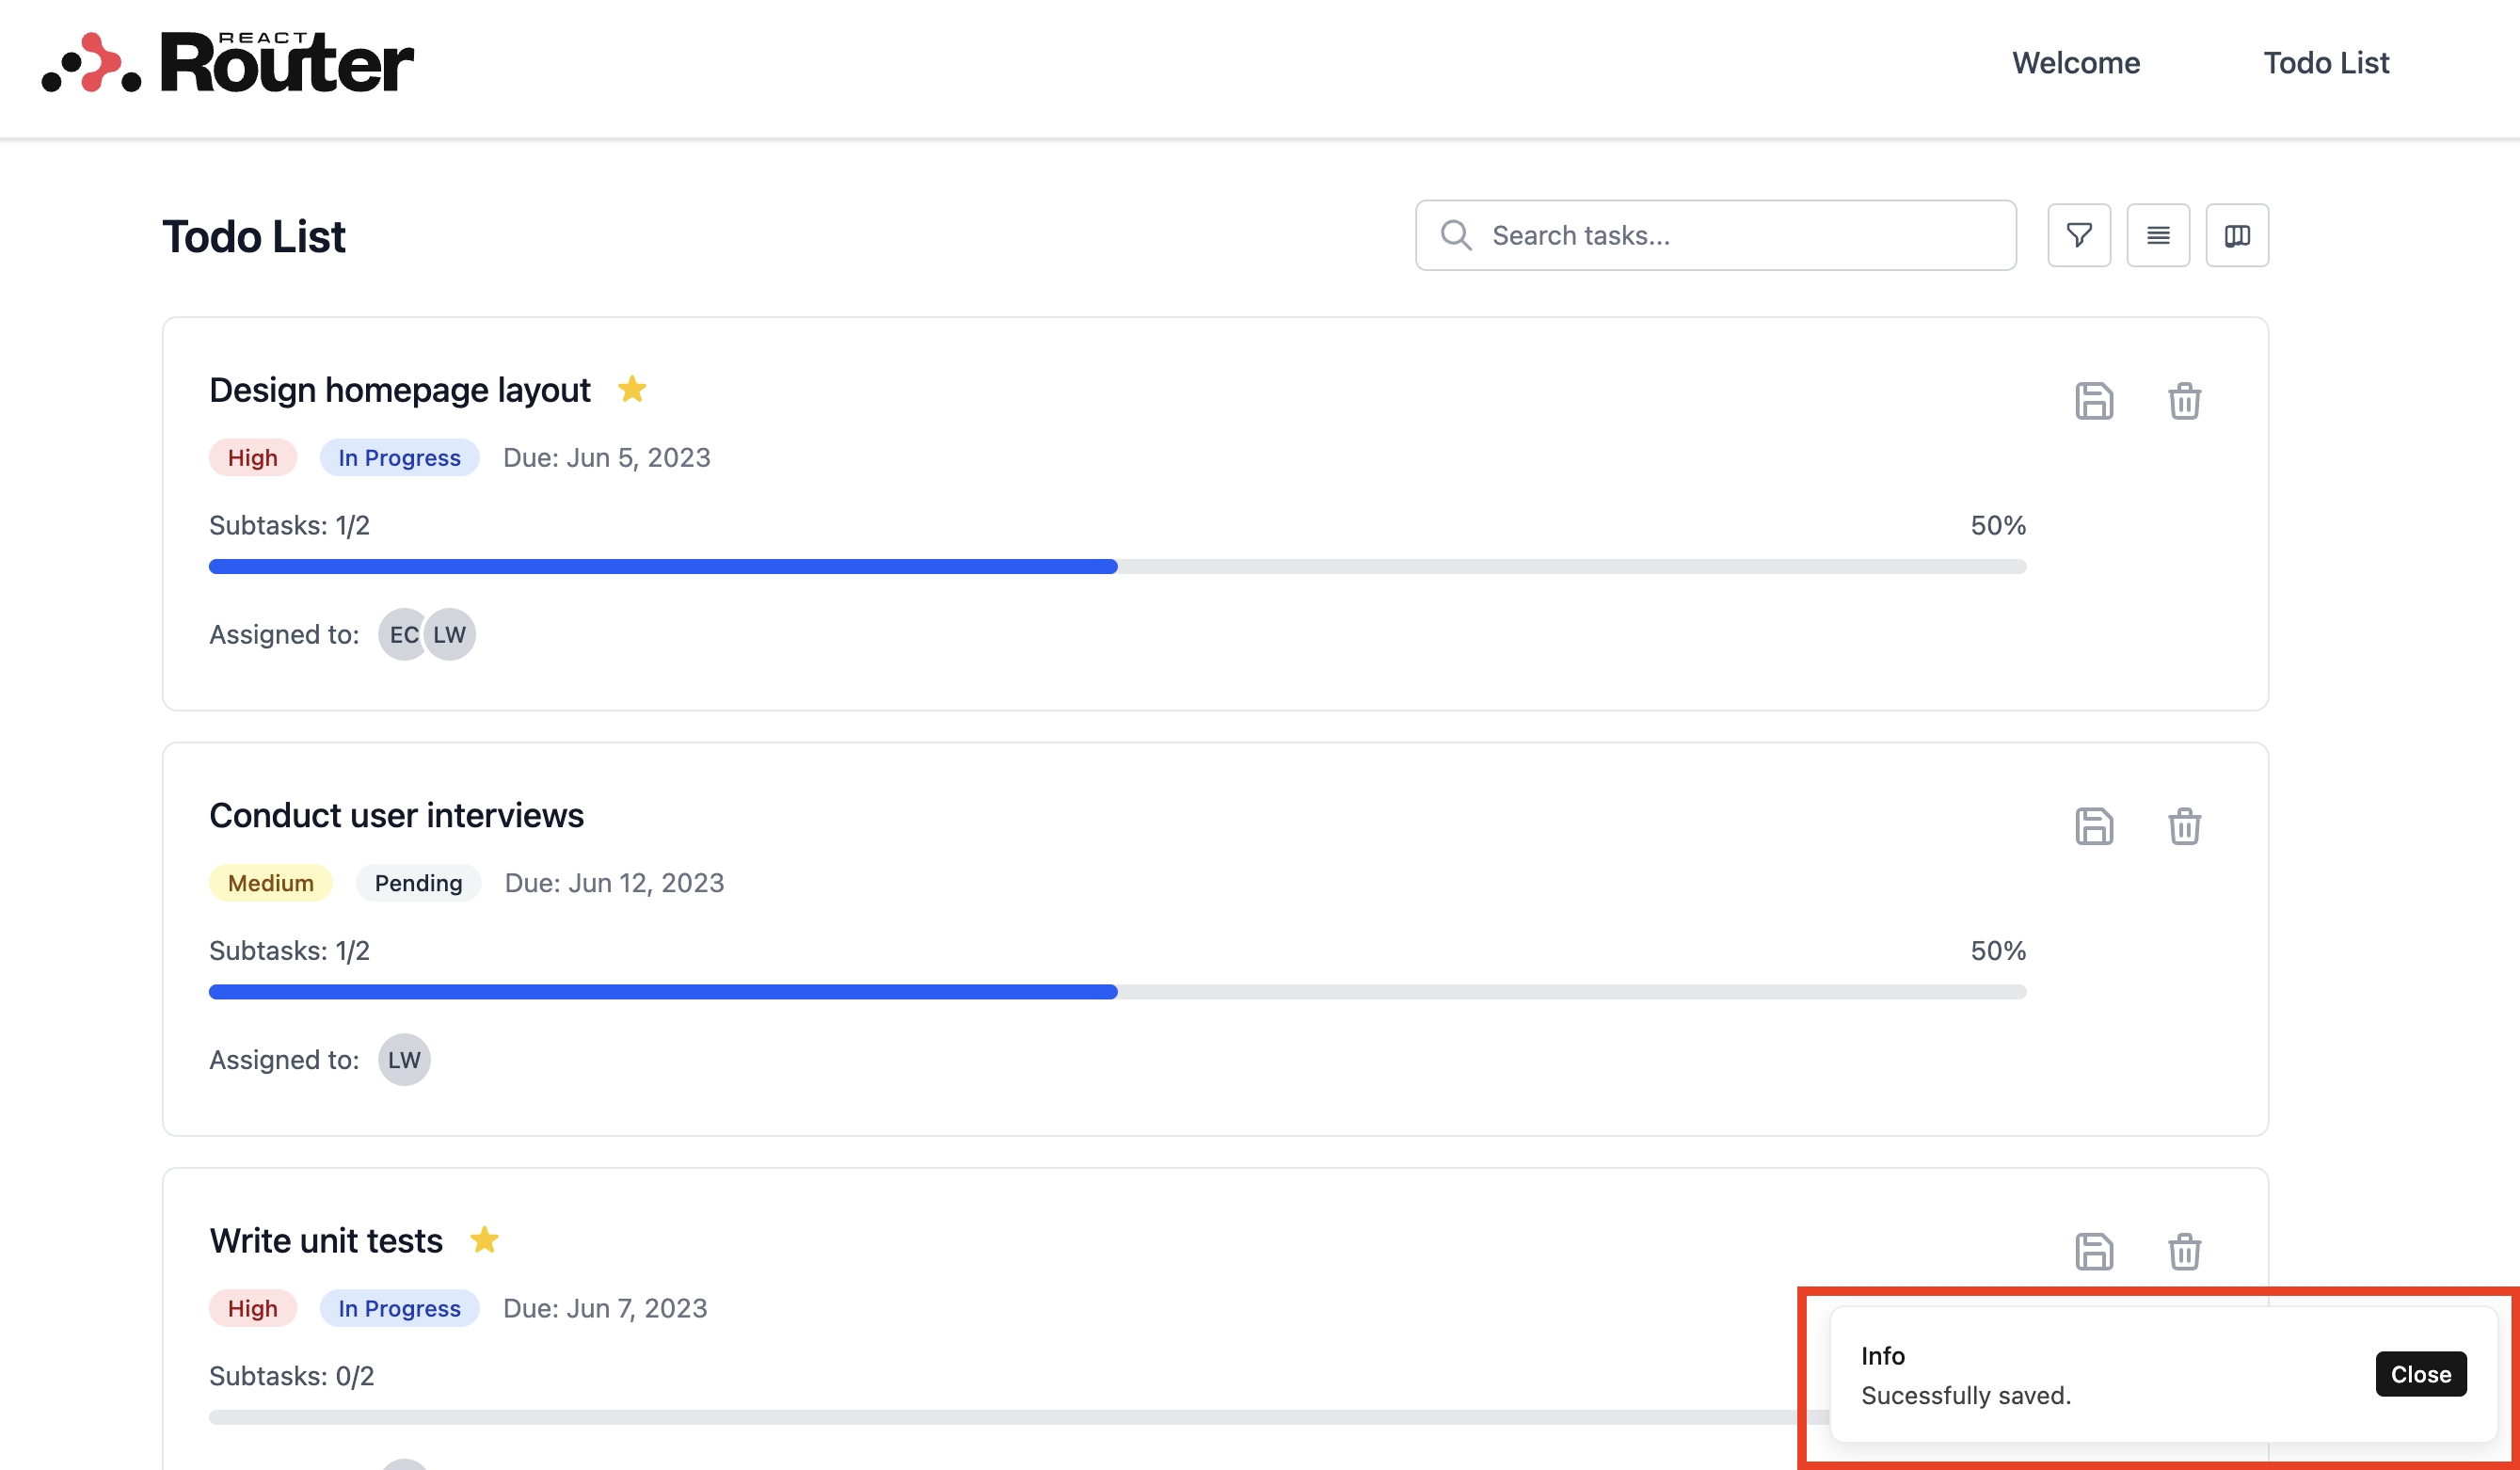Image resolution: width=2520 pixels, height=1470 pixels.
Task: Click the EC assignee avatar
Action: [x=402, y=635]
